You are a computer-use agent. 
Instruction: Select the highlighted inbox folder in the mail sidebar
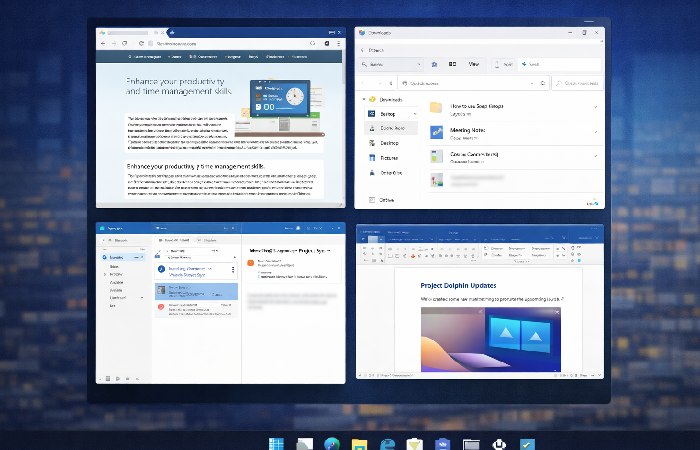tap(122, 257)
